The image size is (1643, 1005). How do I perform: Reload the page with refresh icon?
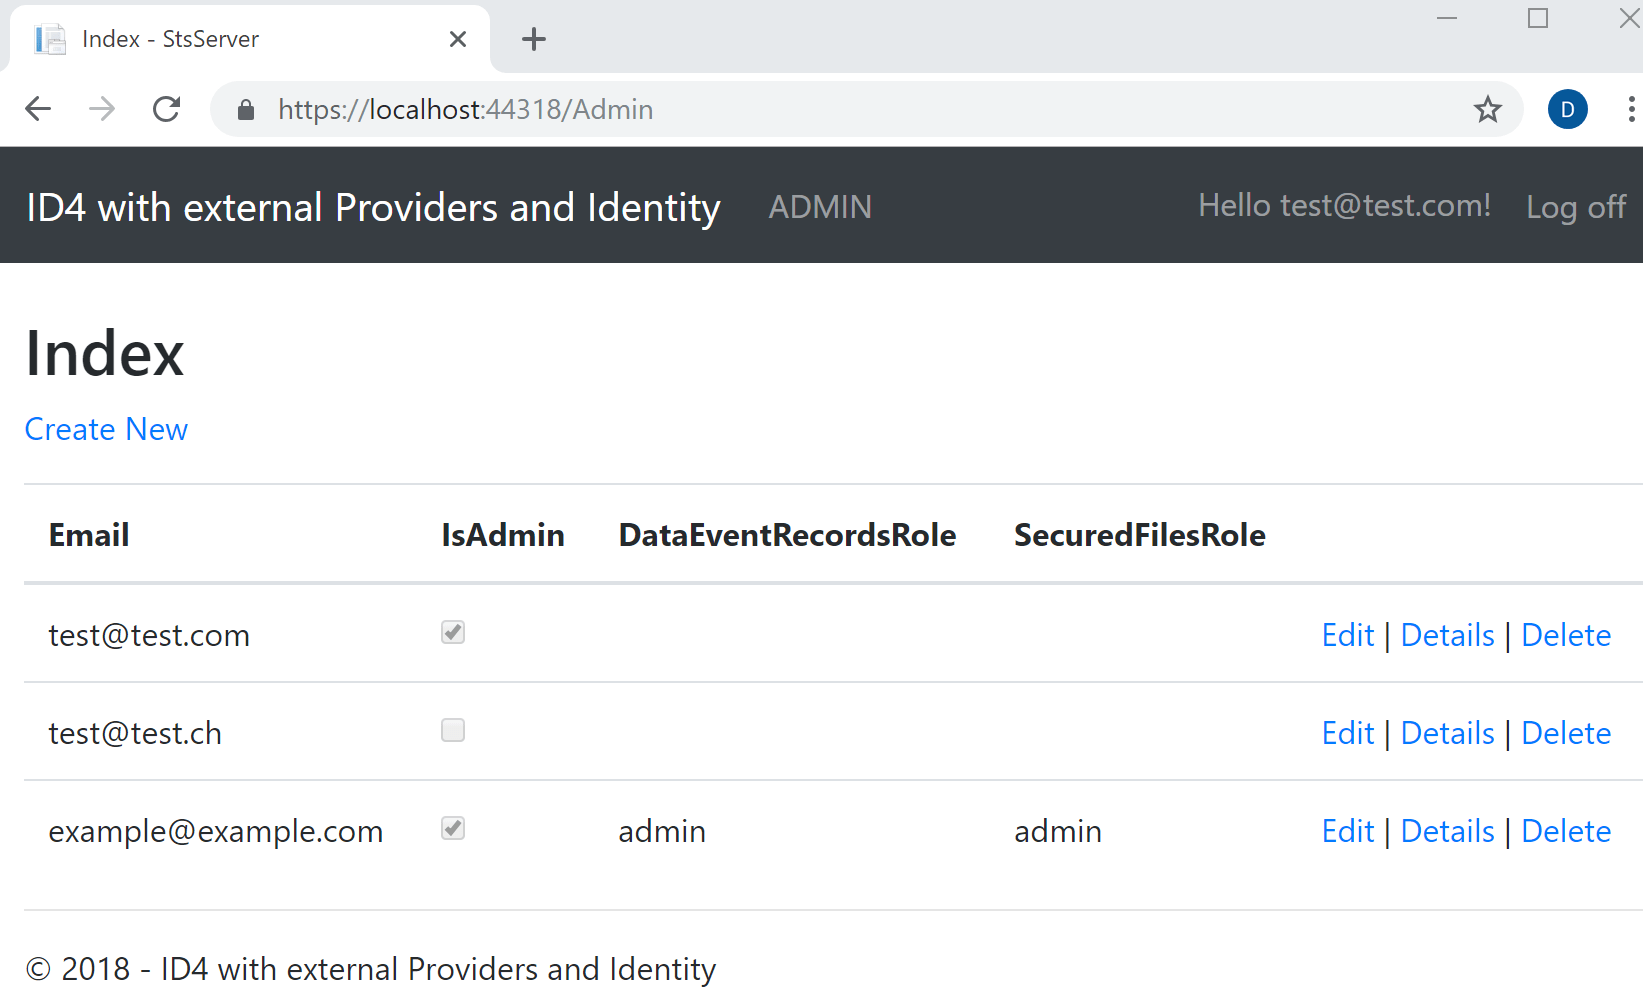[x=167, y=109]
